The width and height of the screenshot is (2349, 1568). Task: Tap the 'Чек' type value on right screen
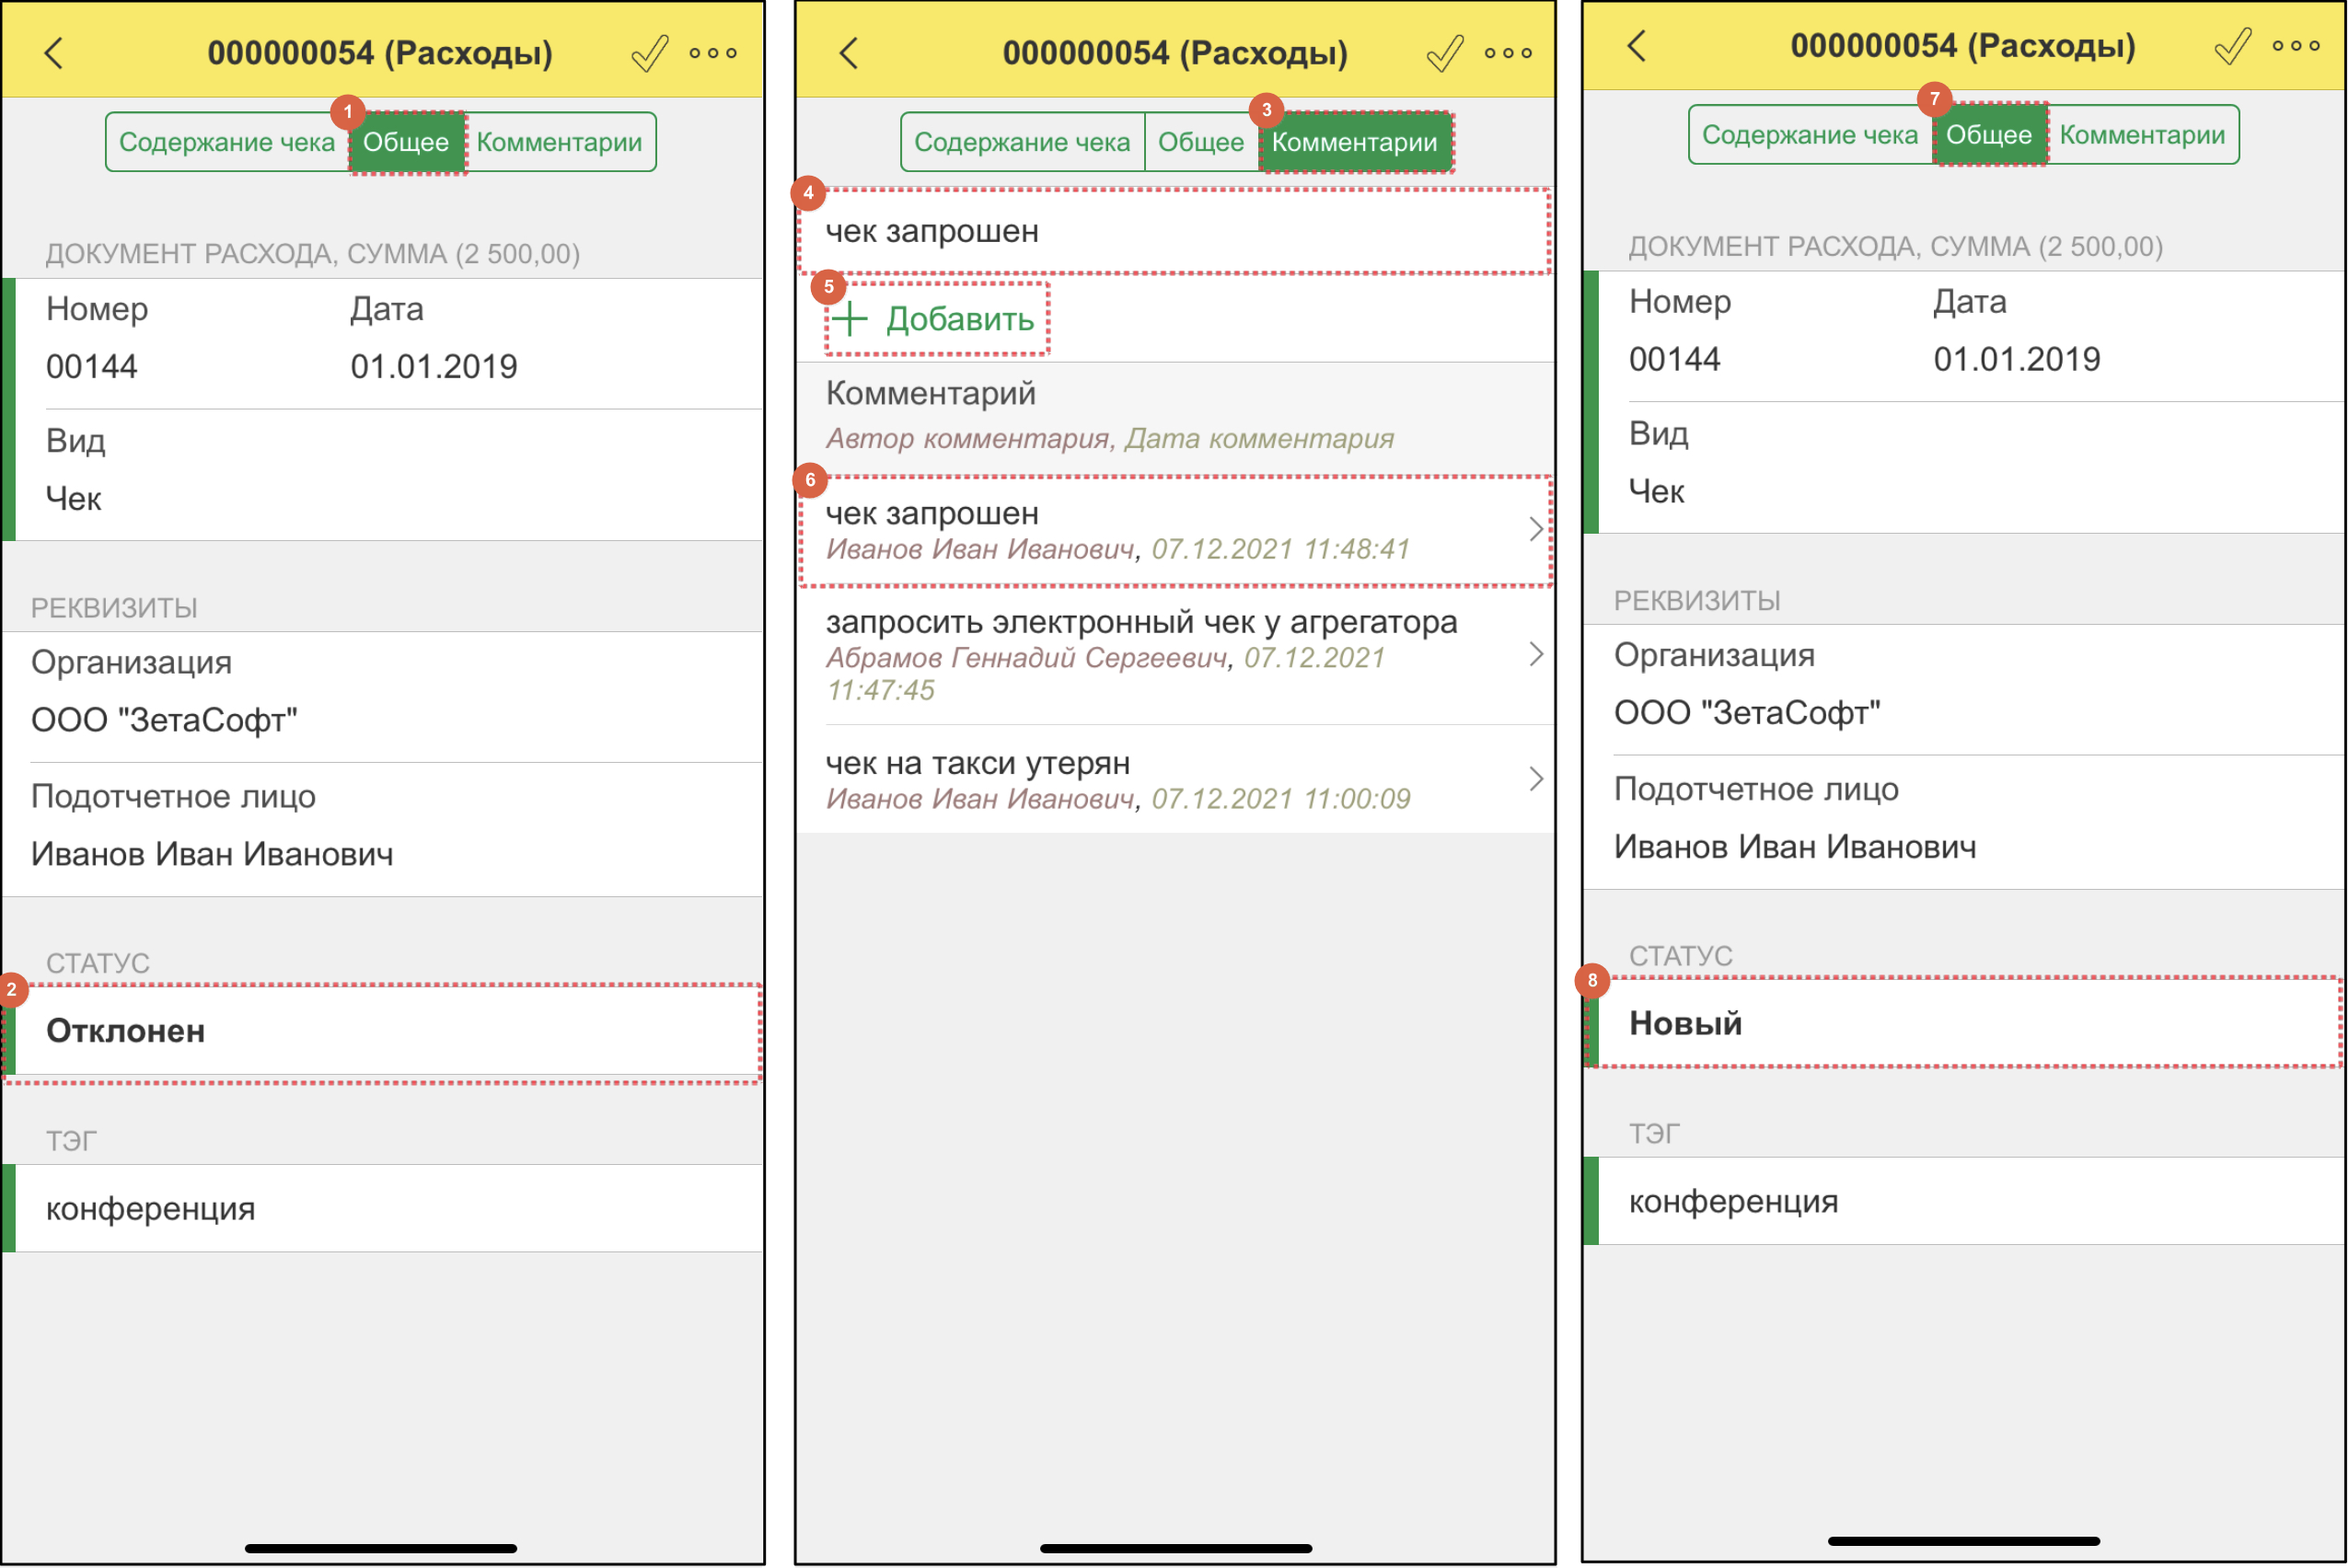point(1658,492)
